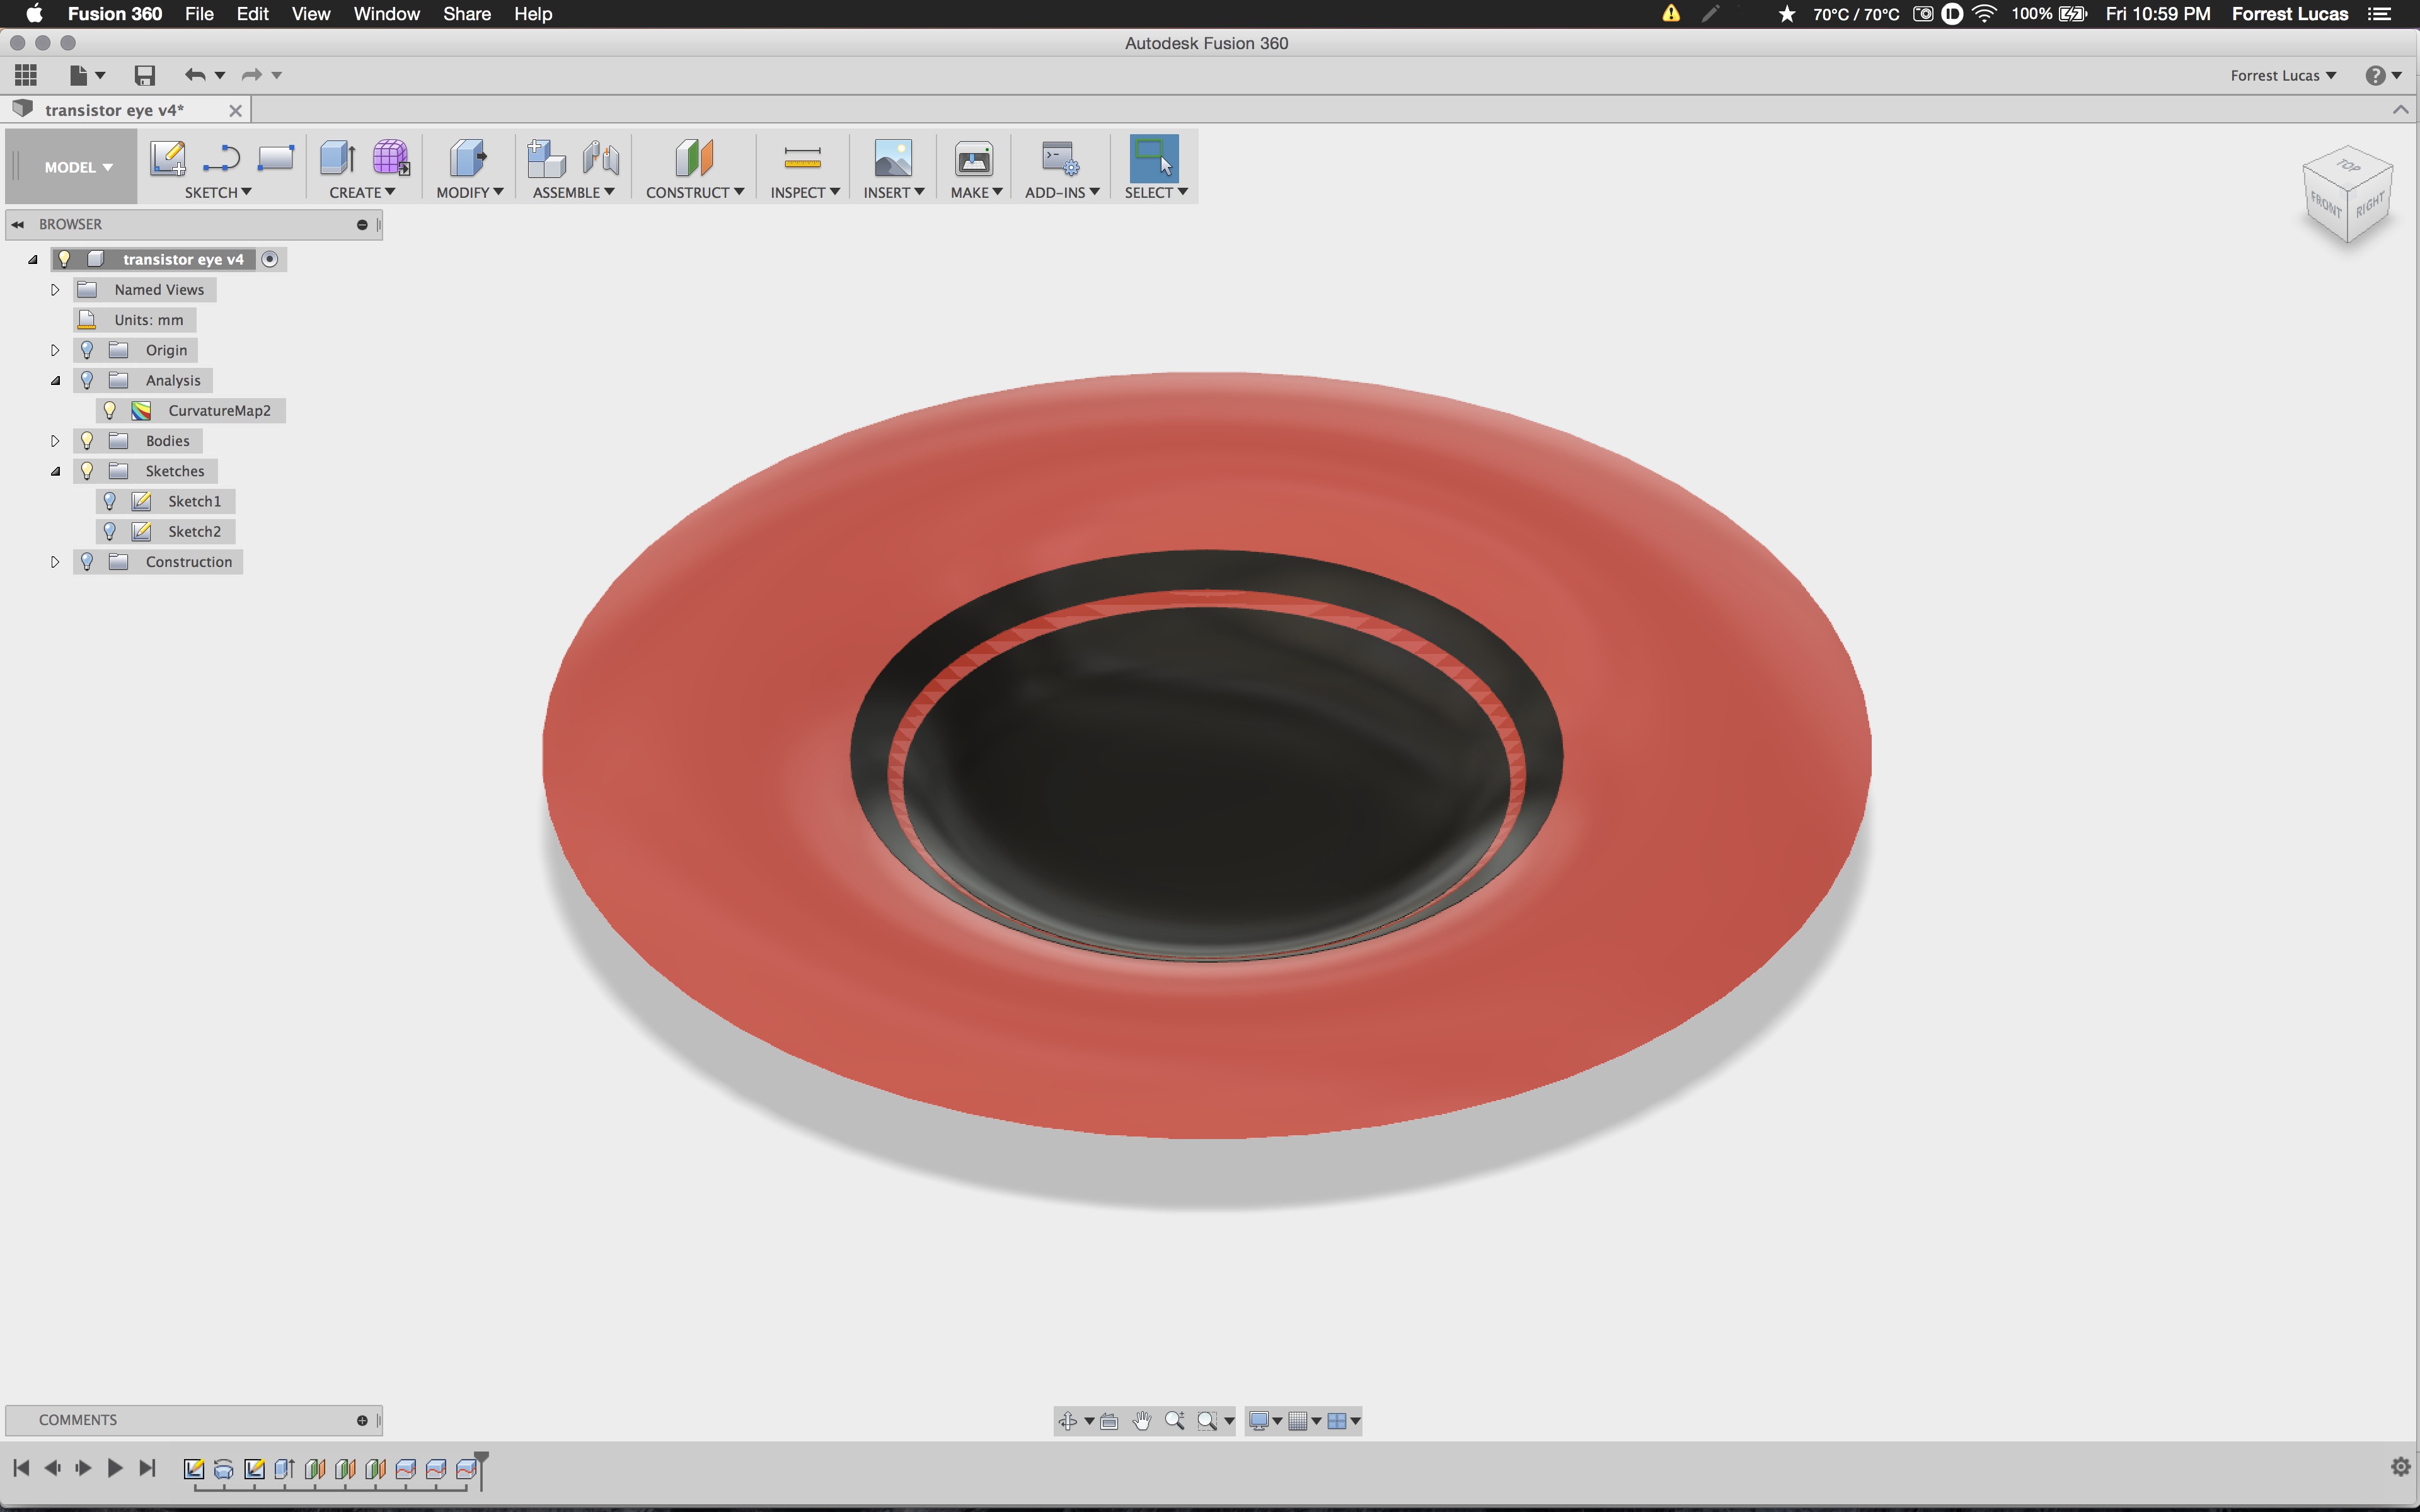Viewport: 2420px width, 1512px height.
Task: Open the INSPECT menu
Action: (805, 192)
